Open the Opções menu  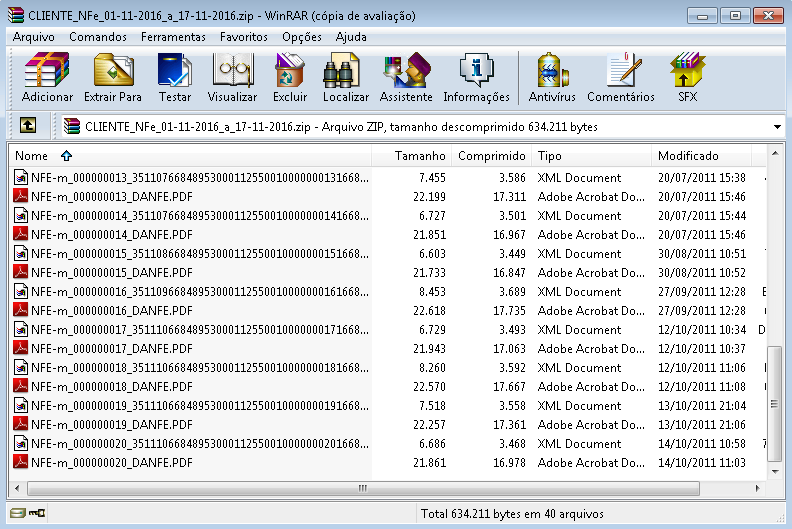click(302, 37)
